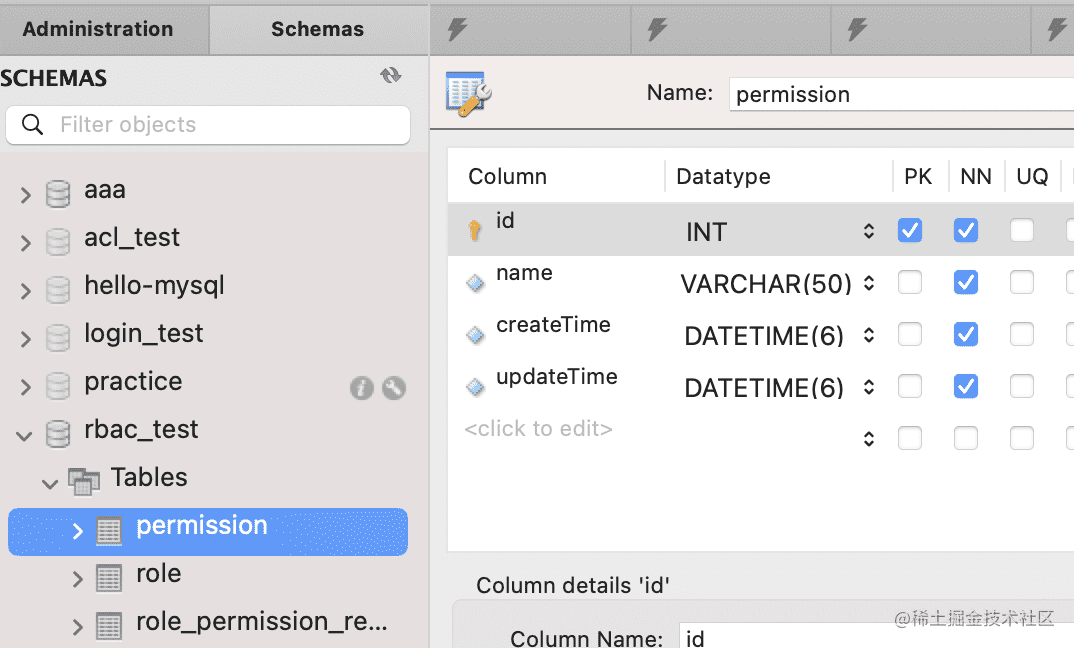Click the table editor icon beside Name

pyautogui.click(x=468, y=93)
